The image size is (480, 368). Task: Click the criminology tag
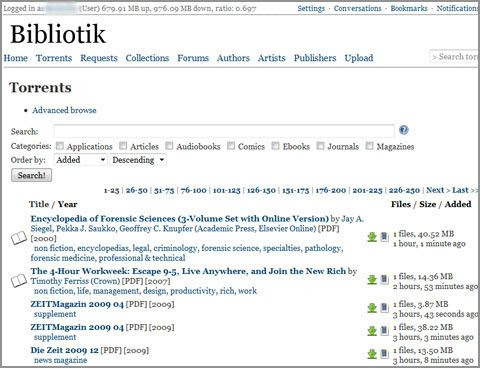pos(175,248)
